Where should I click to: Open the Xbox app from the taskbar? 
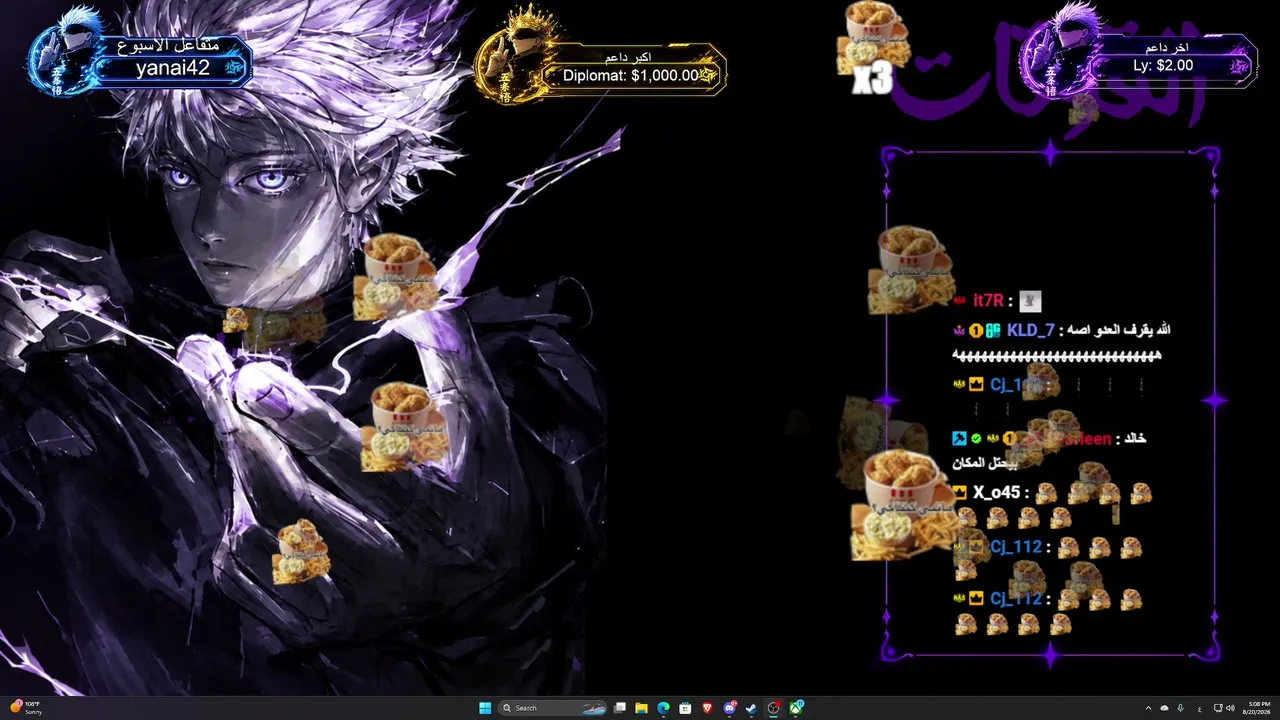tap(796, 708)
